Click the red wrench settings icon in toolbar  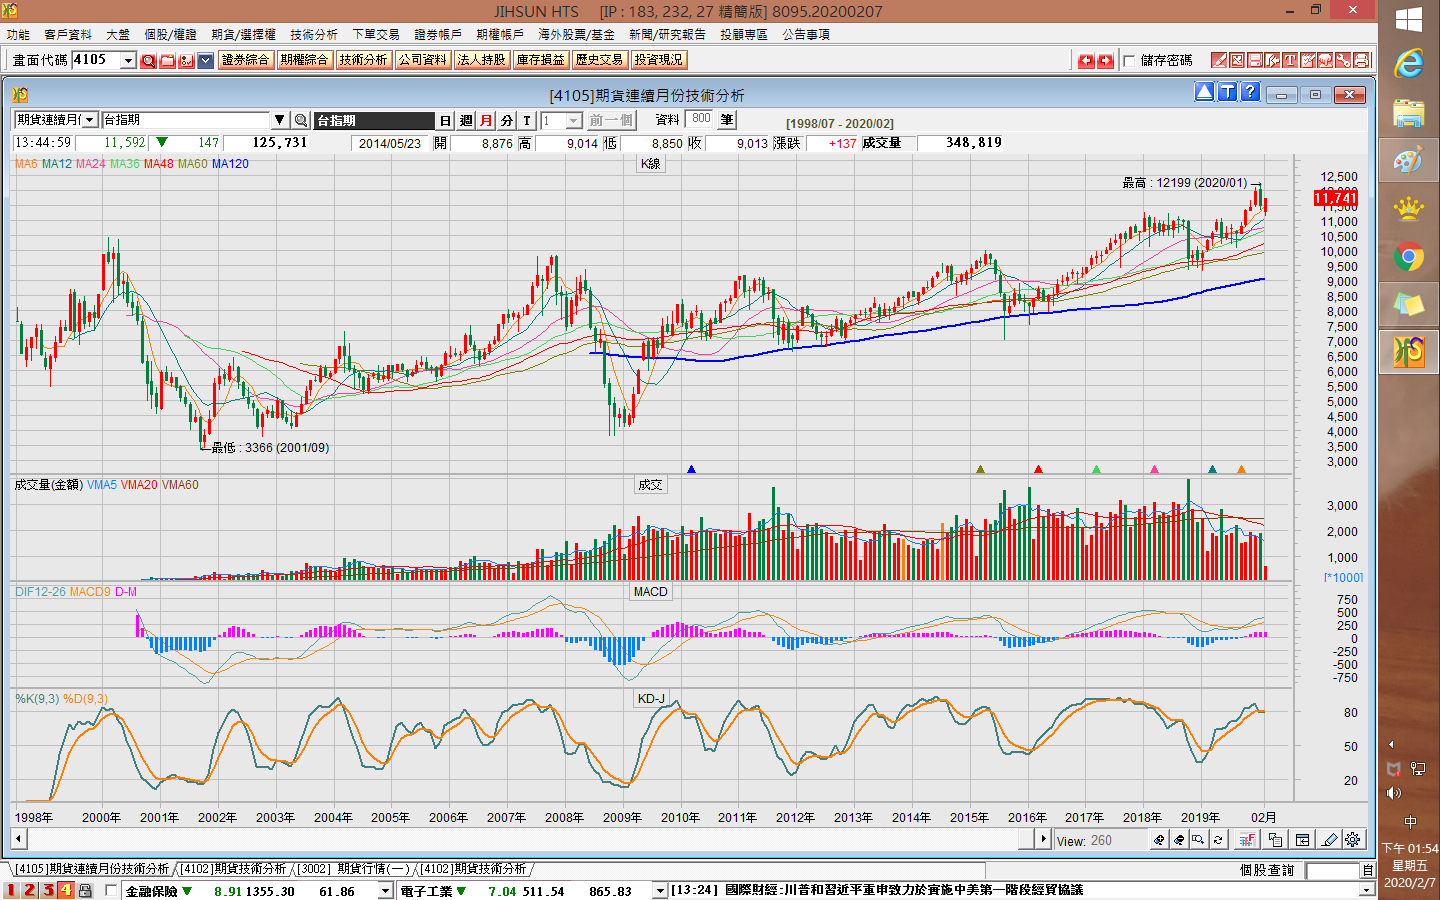coord(1343,60)
